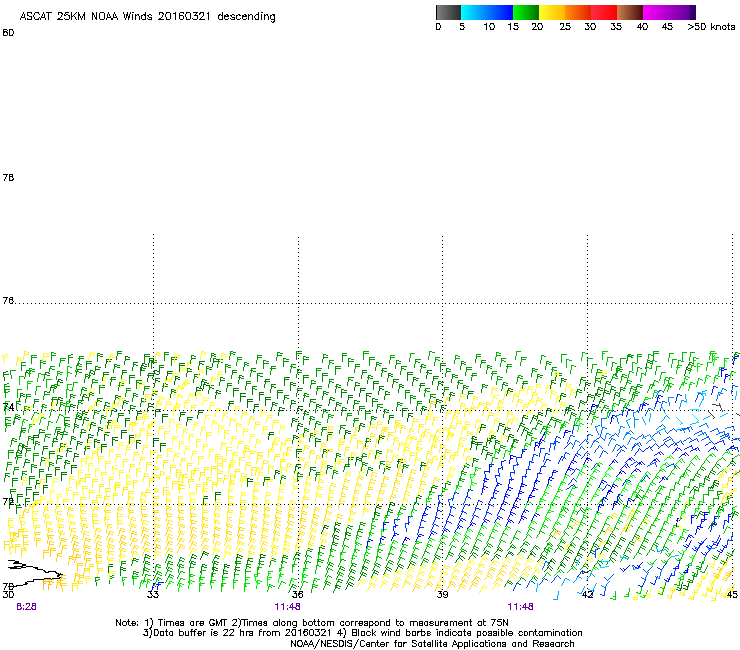Screen dimensions: 740x650
Task: Click the latitude label '74'
Action: click(x=8, y=407)
